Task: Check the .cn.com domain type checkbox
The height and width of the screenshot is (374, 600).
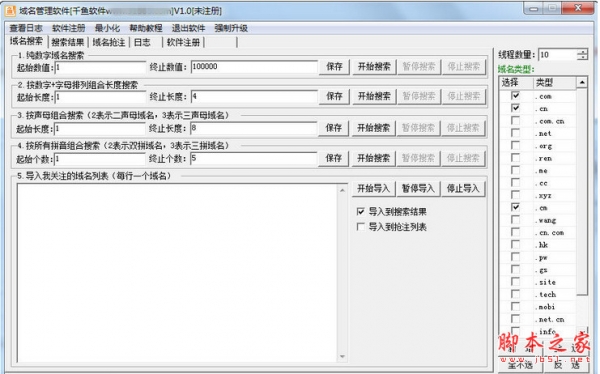Action: click(x=515, y=232)
